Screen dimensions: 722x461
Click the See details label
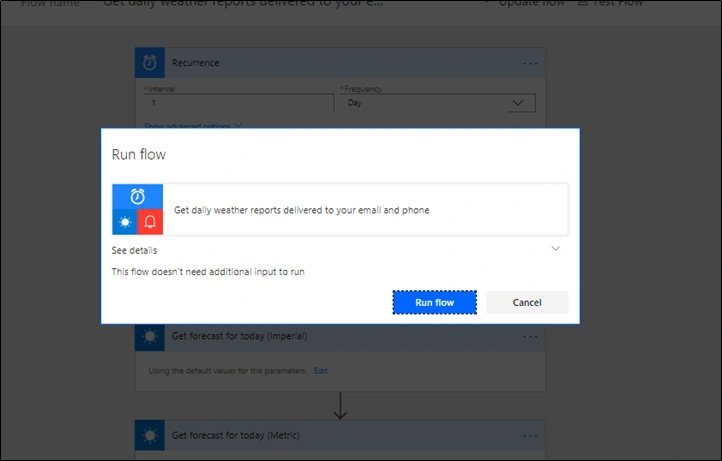pyautogui.click(x=134, y=250)
